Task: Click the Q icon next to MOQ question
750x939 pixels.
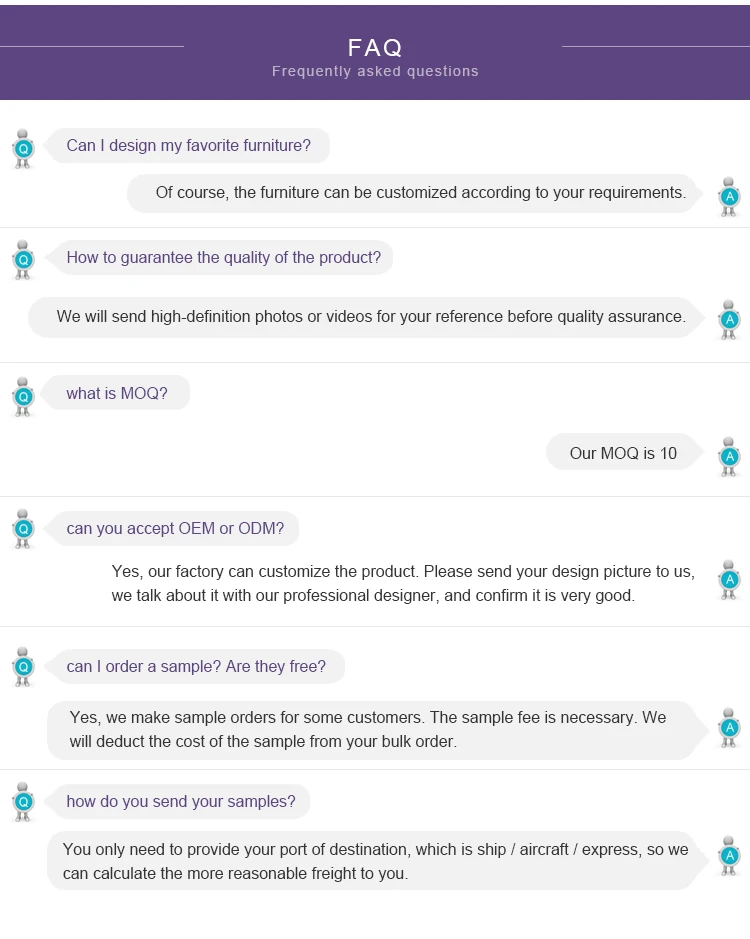Action: coord(24,396)
